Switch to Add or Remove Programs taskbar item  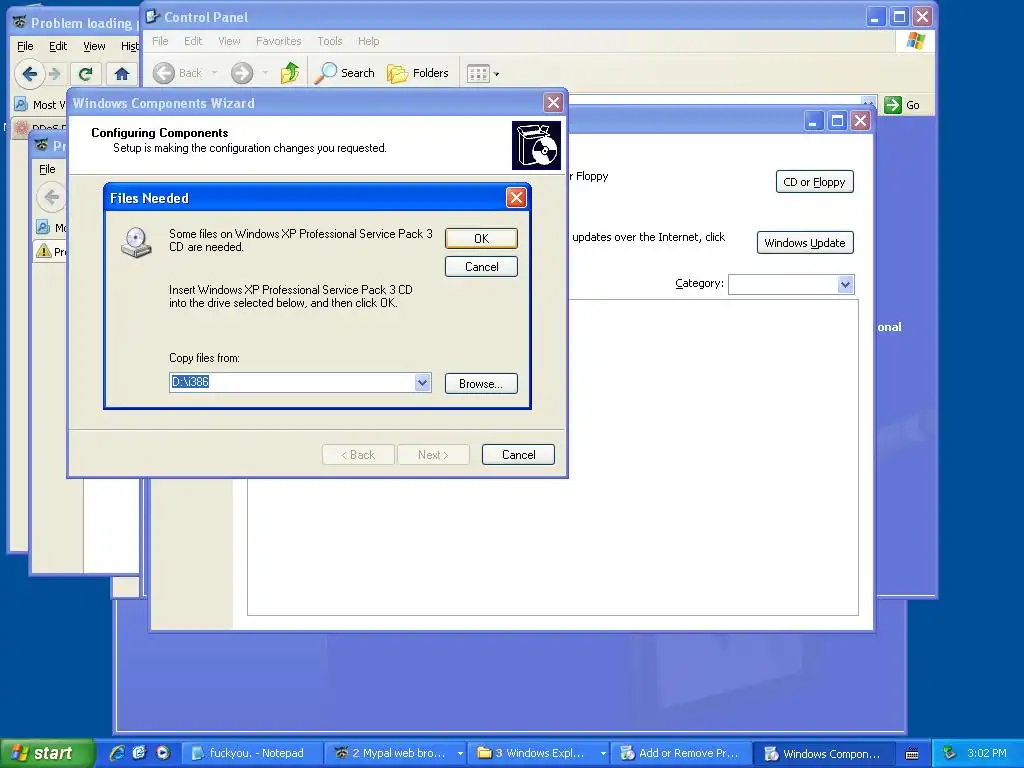[681, 753]
